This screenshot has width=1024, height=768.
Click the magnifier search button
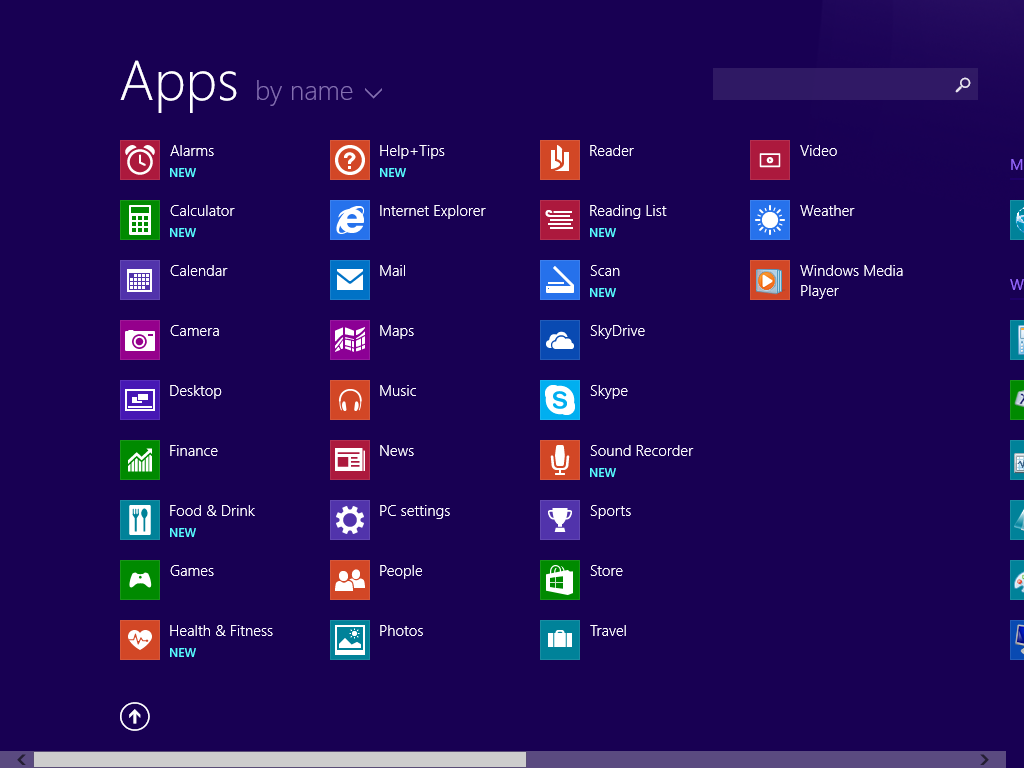click(x=963, y=84)
